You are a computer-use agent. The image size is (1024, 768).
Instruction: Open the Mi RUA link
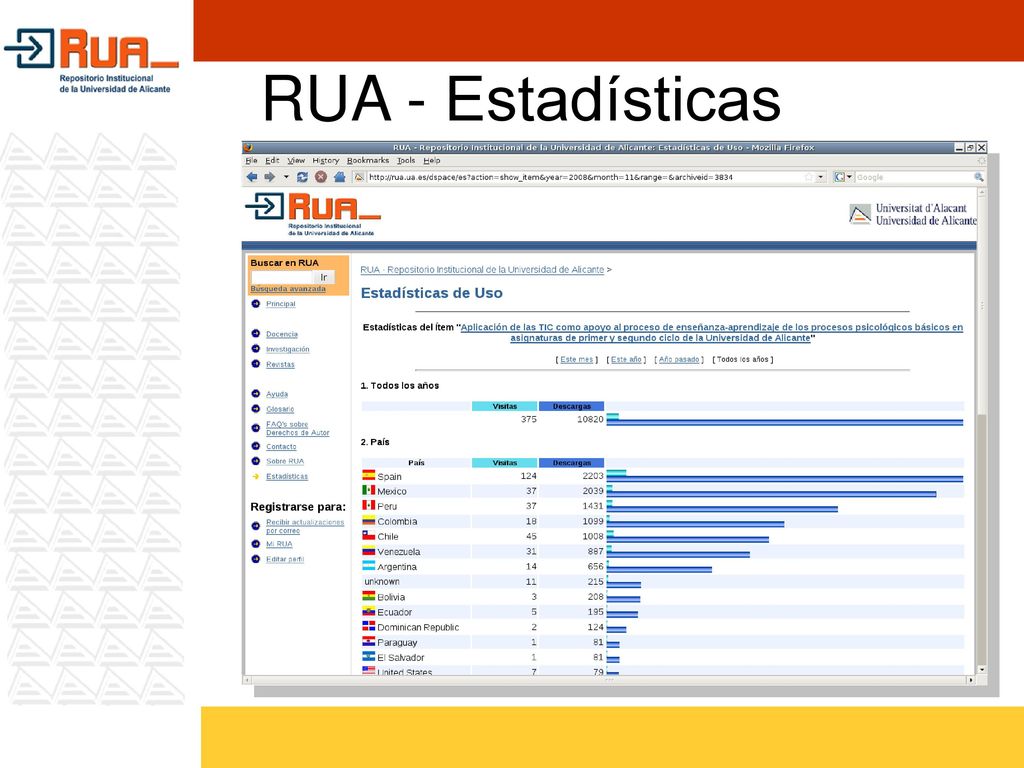coord(279,544)
